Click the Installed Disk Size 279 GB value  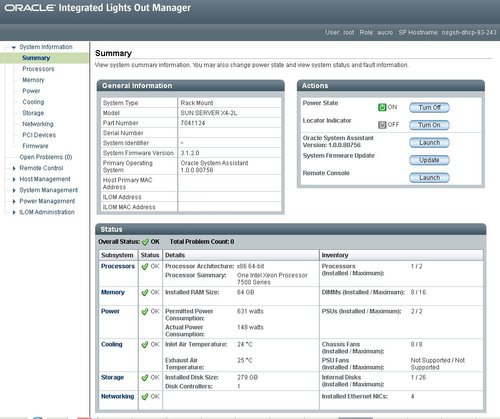(x=247, y=377)
